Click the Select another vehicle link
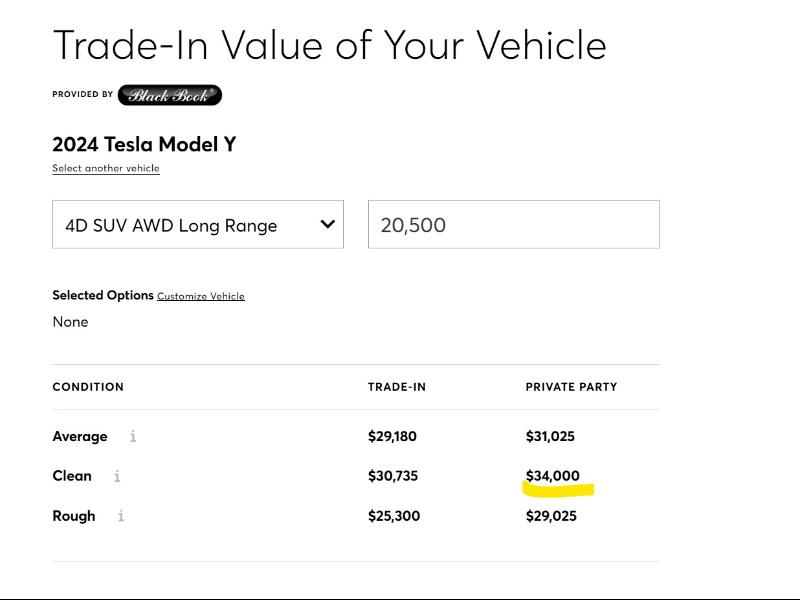This screenshot has width=800, height=600. (x=106, y=168)
